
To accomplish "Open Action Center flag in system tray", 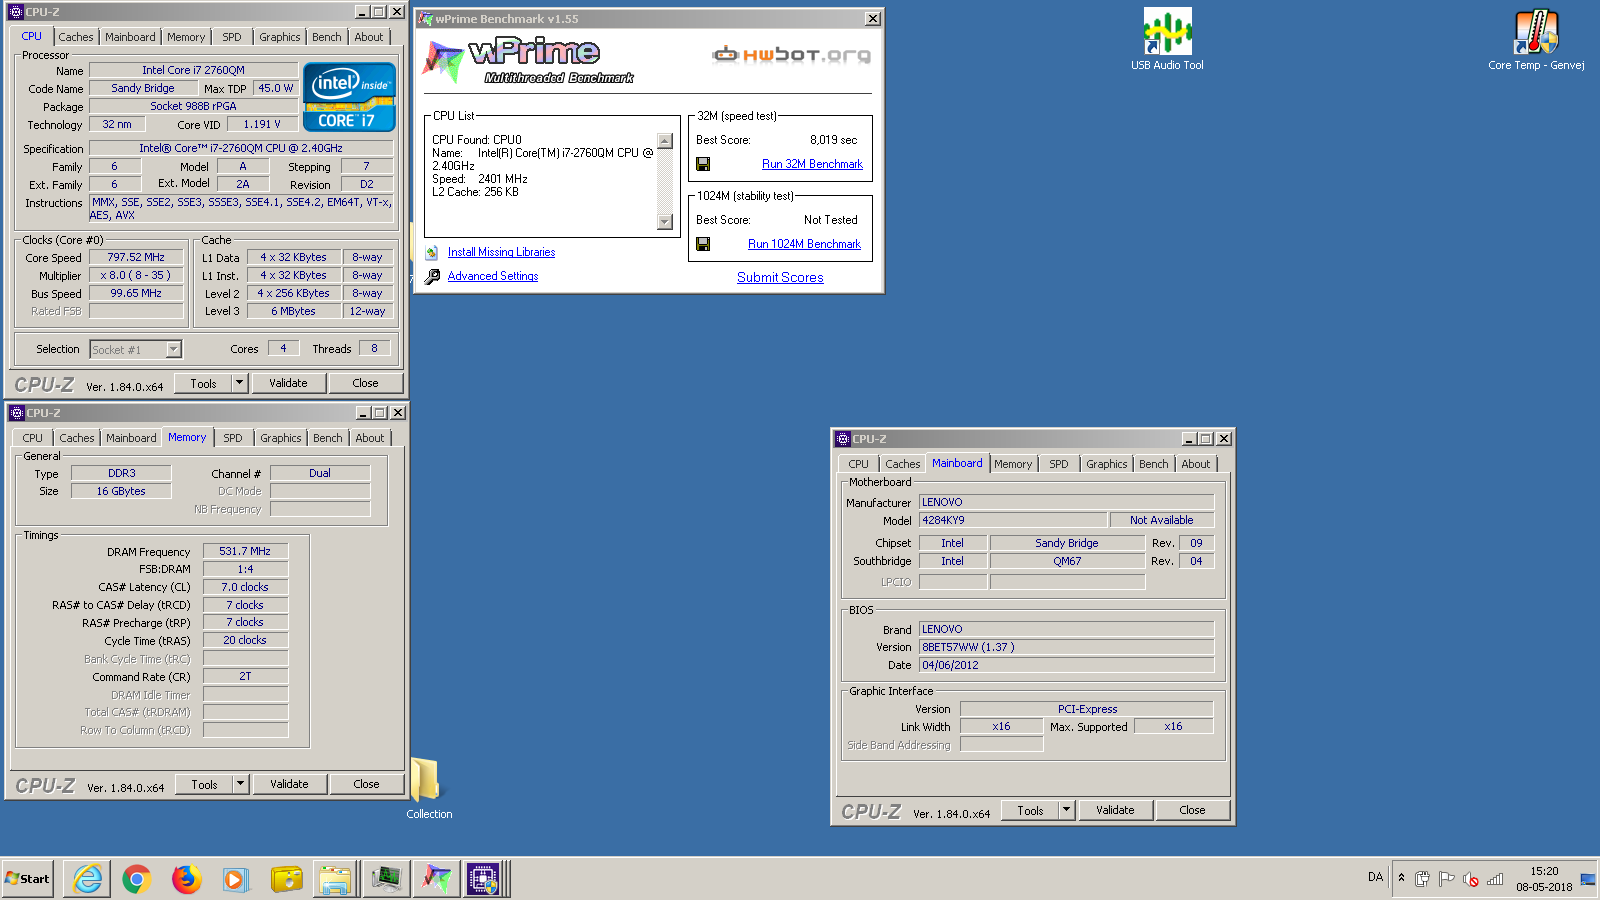I will tap(1446, 879).
